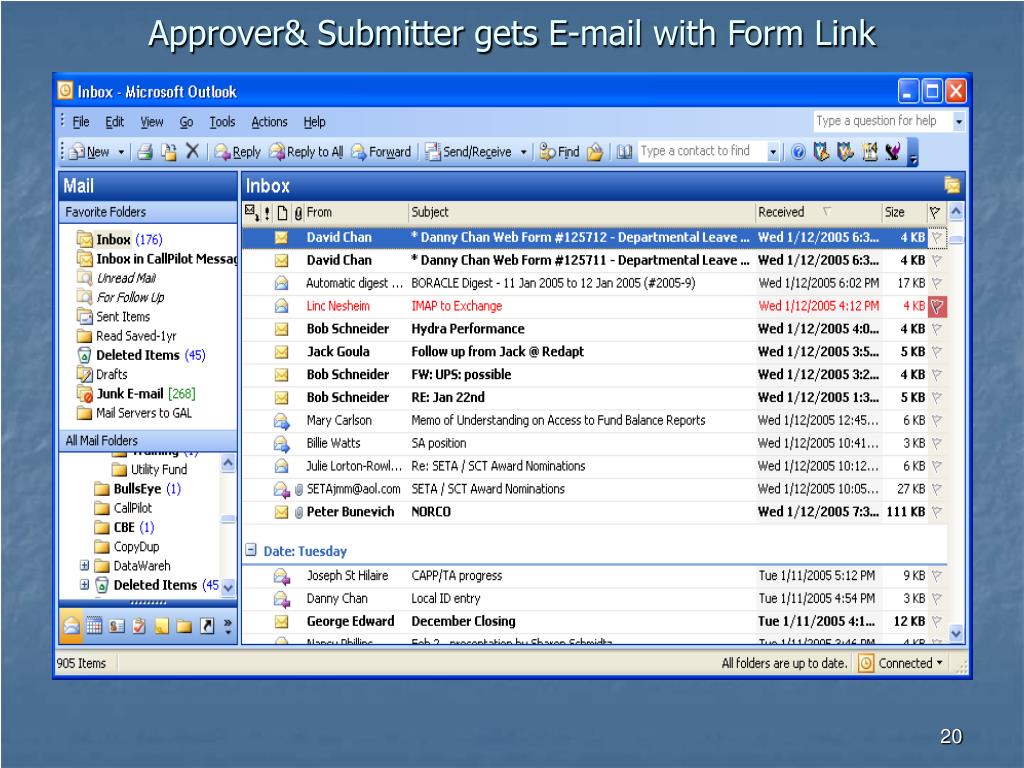Click the Move to Folder toolbar icon
Viewport: 1024px width, 768px height.
coord(169,152)
